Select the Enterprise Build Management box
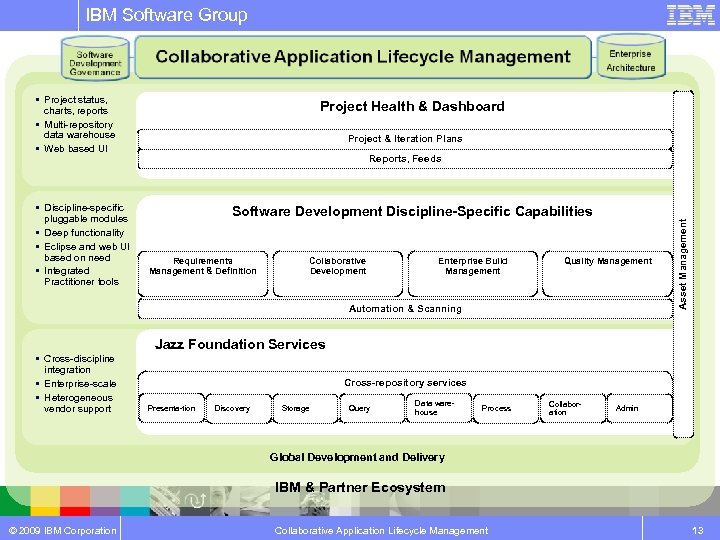Image resolution: width=720 pixels, height=540 pixels. [x=472, y=274]
